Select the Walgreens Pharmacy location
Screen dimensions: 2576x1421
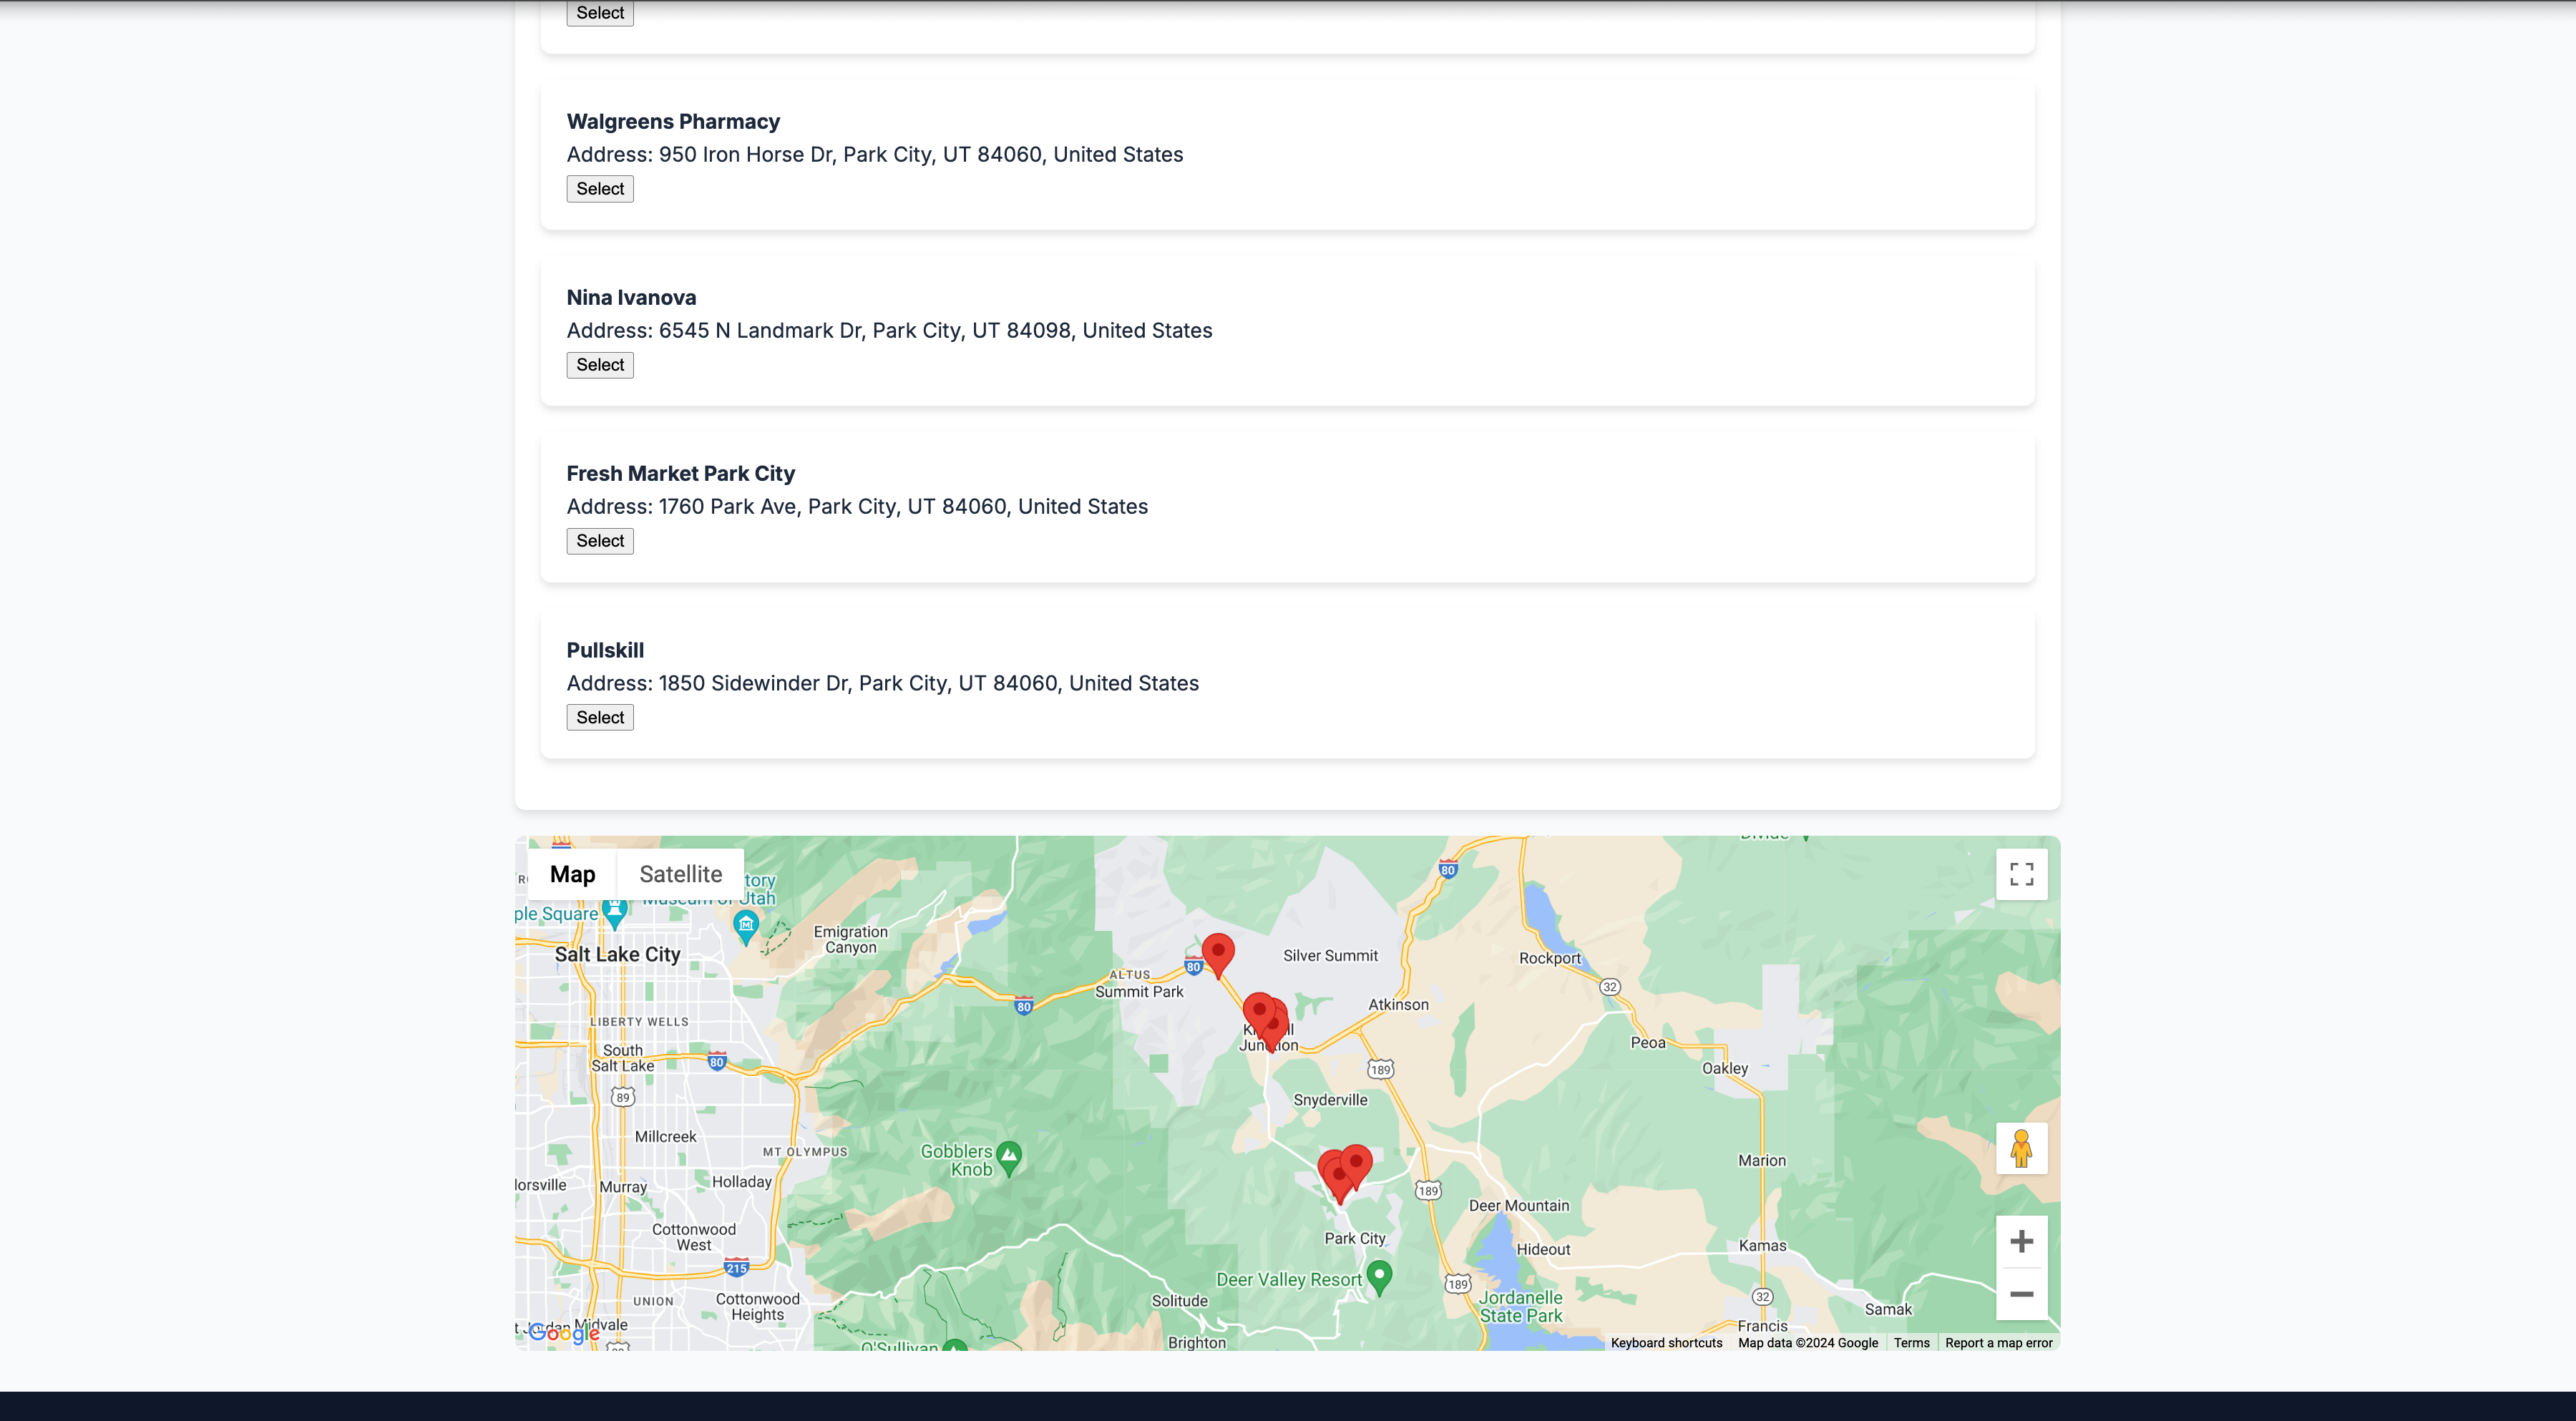point(600,189)
